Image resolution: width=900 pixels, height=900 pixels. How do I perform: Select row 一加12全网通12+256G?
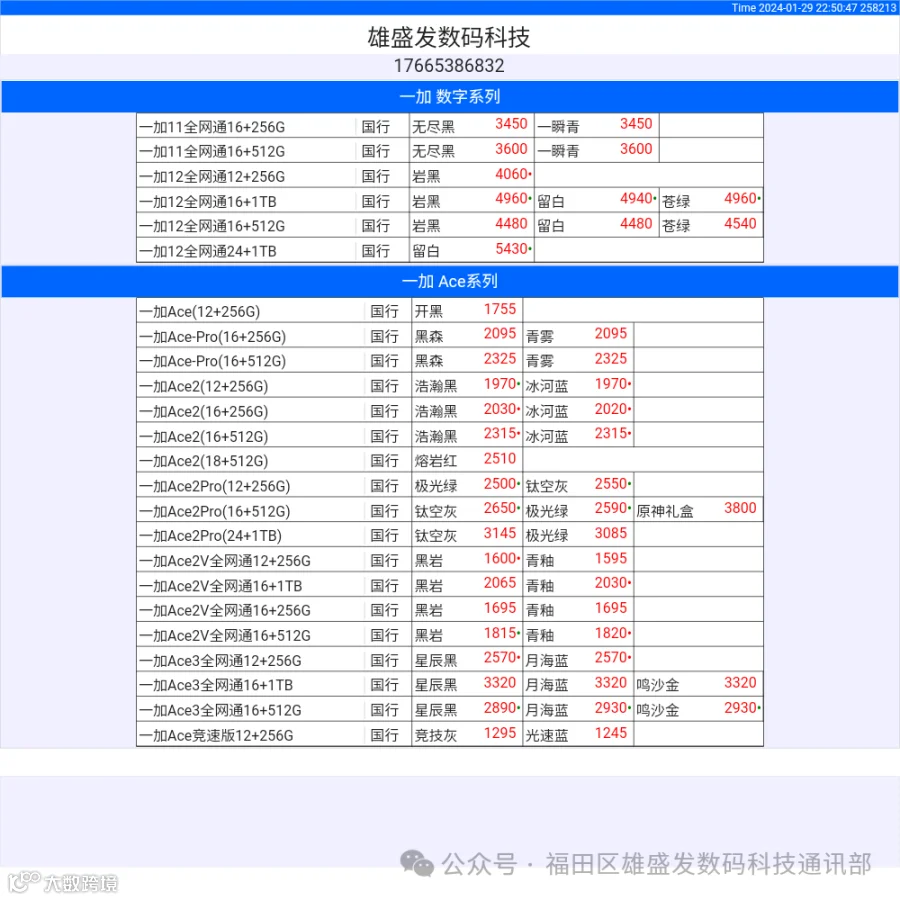[450, 176]
